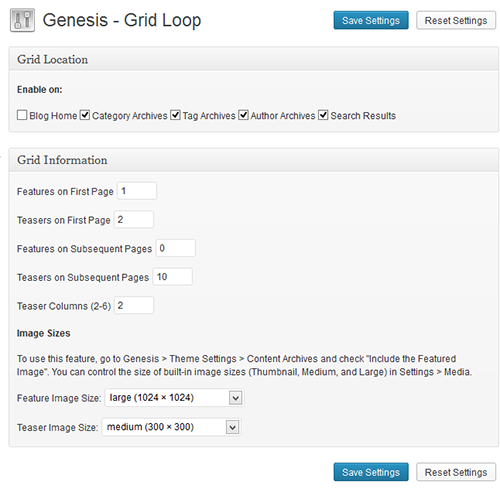Focus the Teasers on First Page field
The height and width of the screenshot is (499, 500).
[134, 219]
